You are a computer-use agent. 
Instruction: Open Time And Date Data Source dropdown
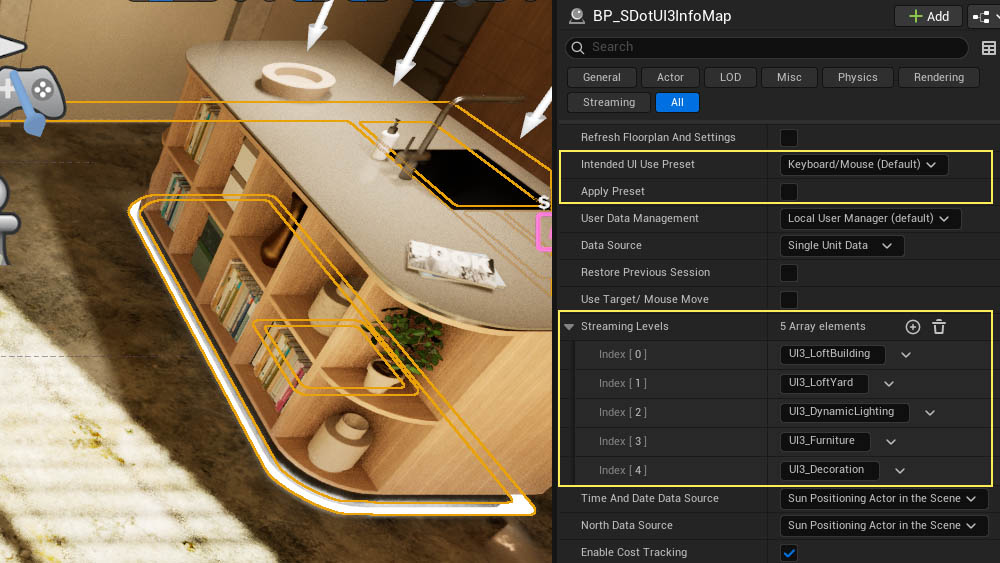884,499
